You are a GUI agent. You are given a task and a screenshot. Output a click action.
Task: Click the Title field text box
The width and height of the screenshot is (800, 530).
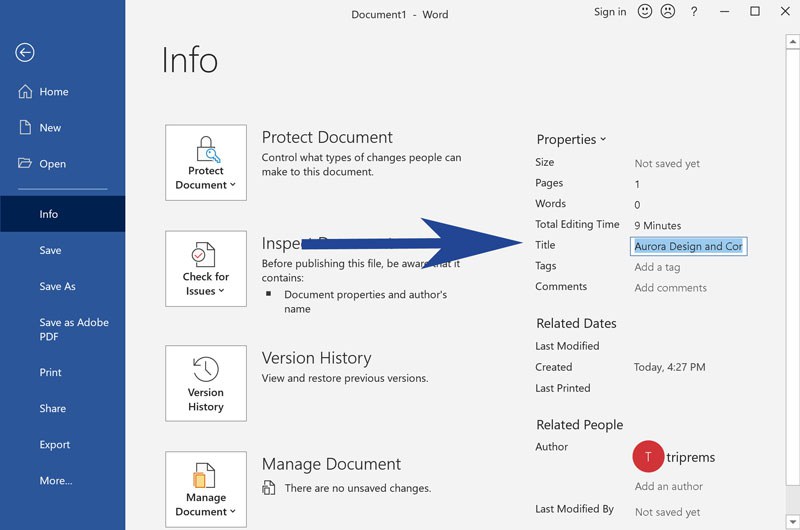point(689,246)
